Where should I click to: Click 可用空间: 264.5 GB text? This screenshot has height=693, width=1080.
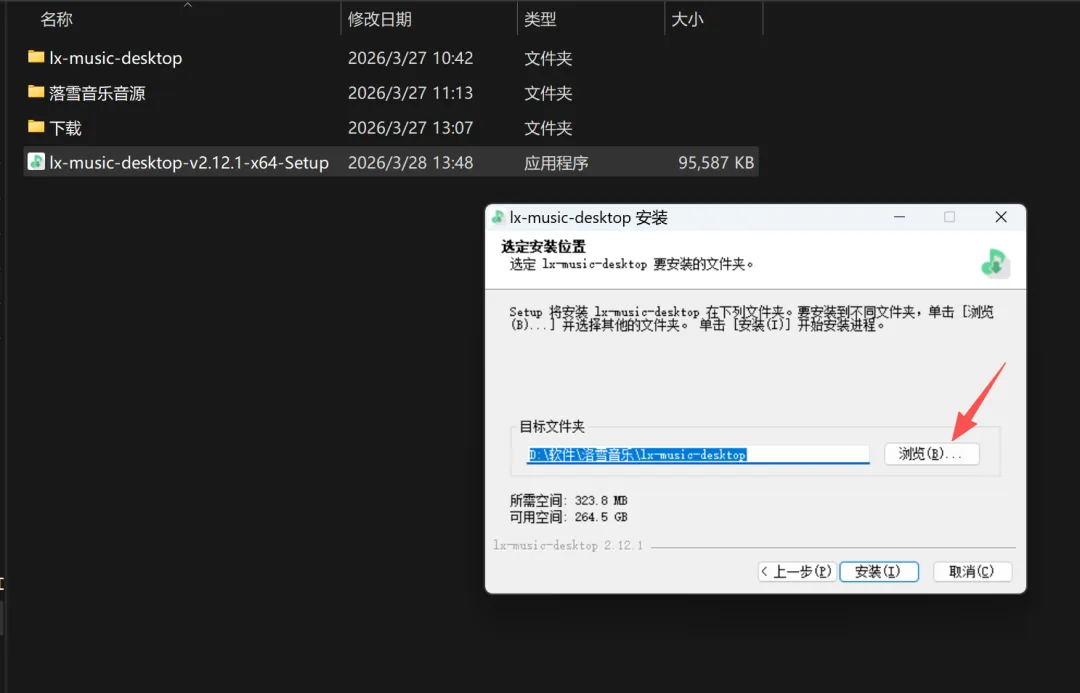pos(568,517)
